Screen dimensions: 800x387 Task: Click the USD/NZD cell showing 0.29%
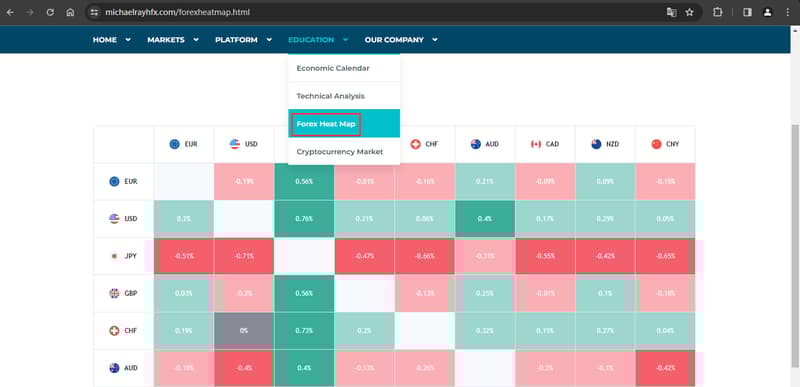click(605, 219)
